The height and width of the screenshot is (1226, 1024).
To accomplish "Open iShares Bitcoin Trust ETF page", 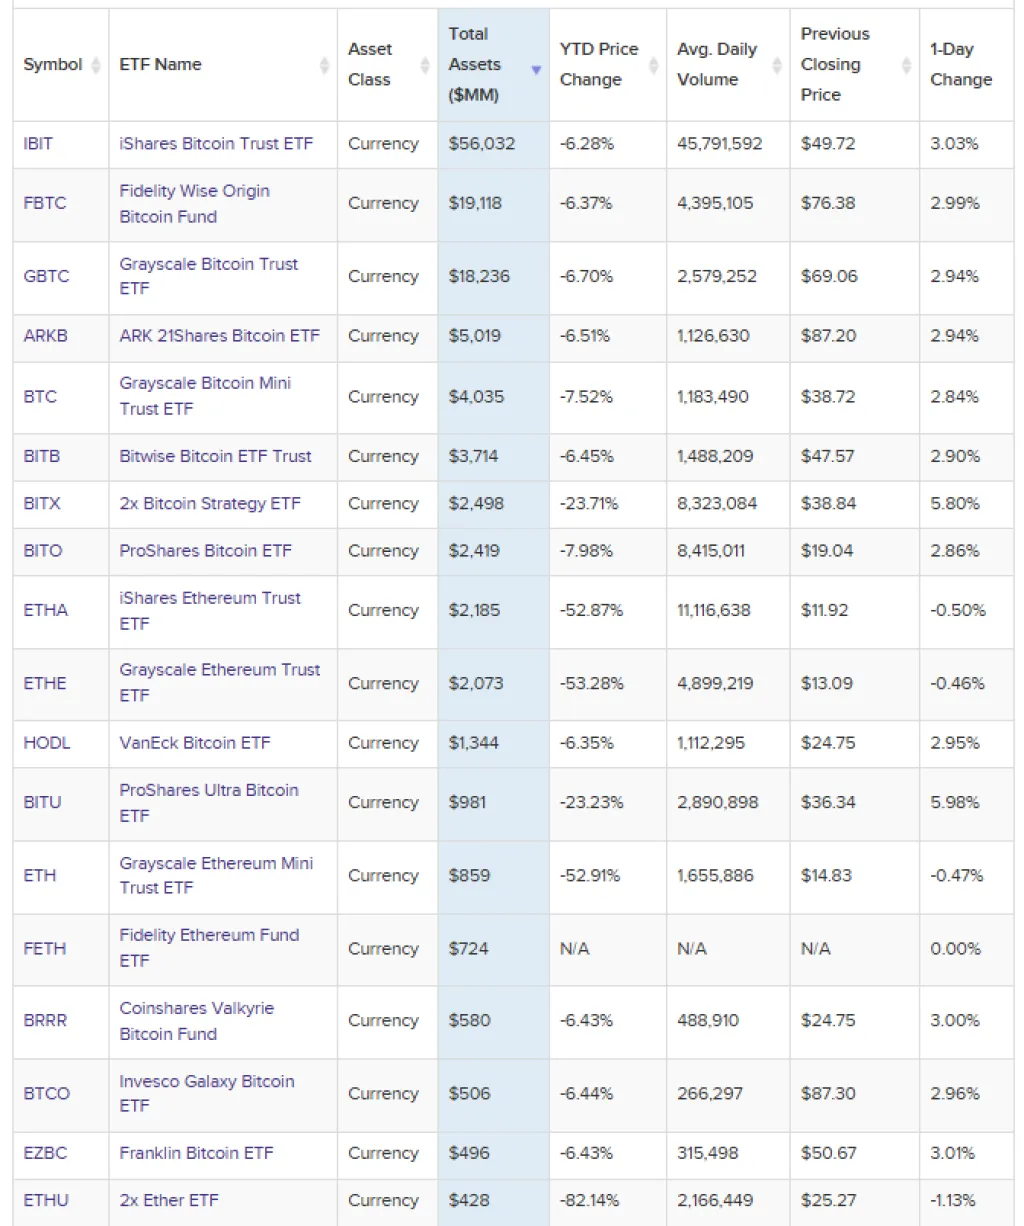I will [216, 144].
